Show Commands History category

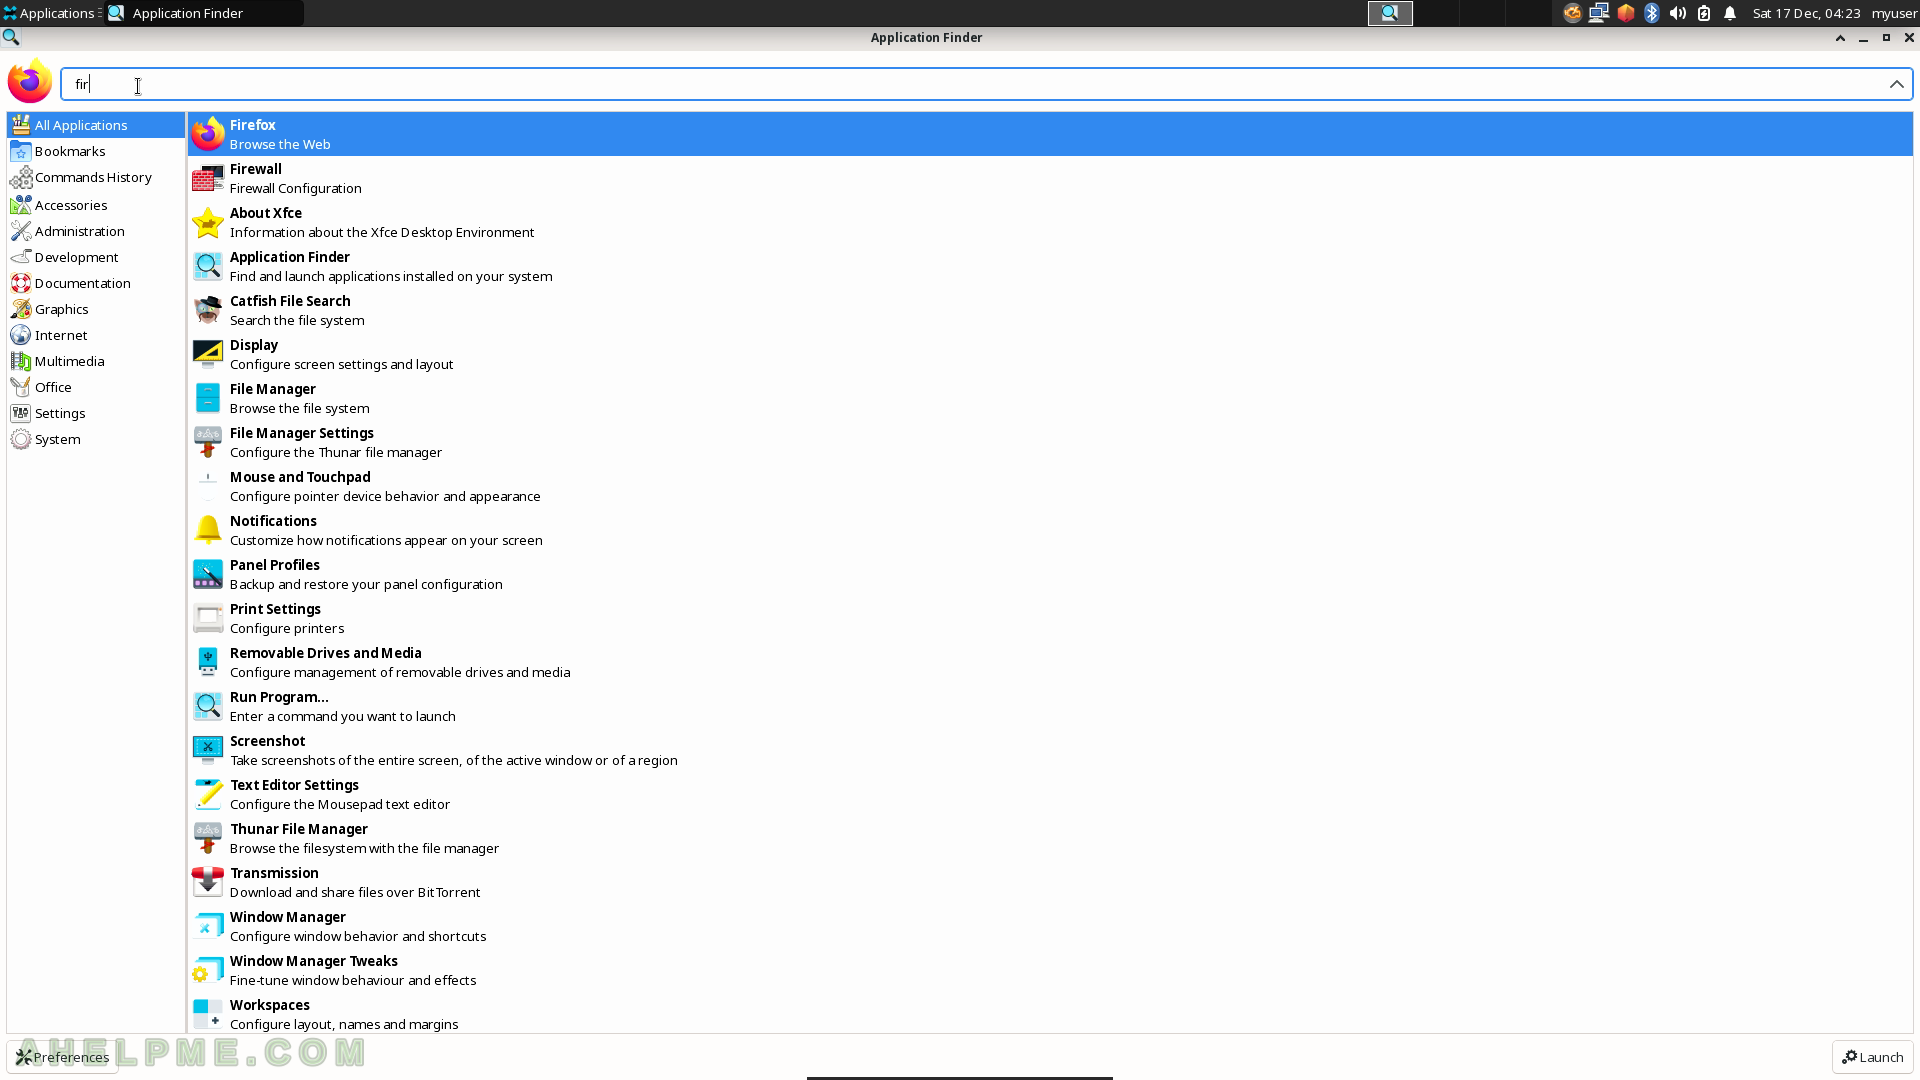pyautogui.click(x=96, y=177)
